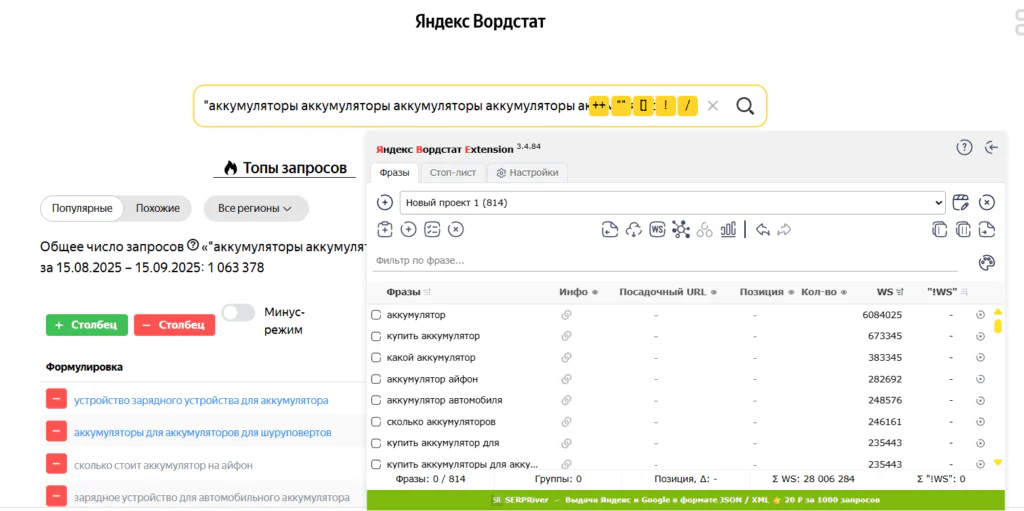Viewport: 1024px width, 511px height.
Task: Open the 'Все регионы' region dropdown
Action: pyautogui.click(x=255, y=208)
